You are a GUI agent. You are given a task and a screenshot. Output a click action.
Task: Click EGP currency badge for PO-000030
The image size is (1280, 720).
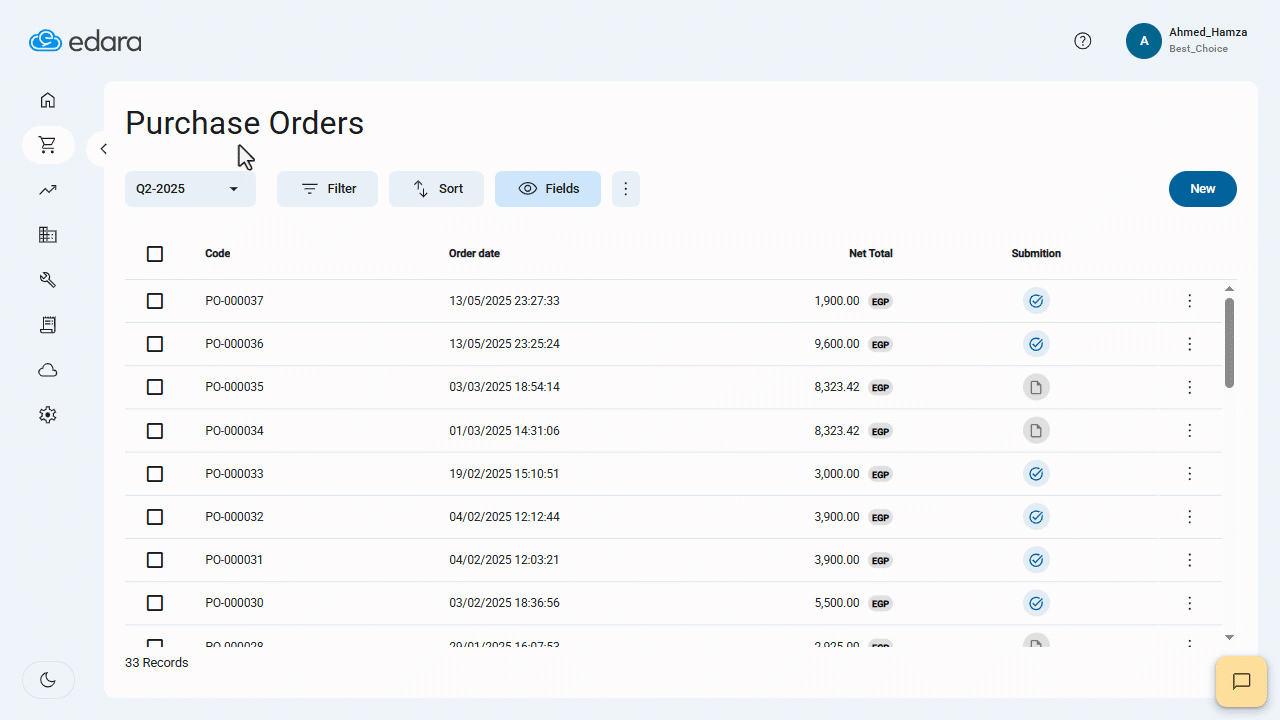point(880,604)
